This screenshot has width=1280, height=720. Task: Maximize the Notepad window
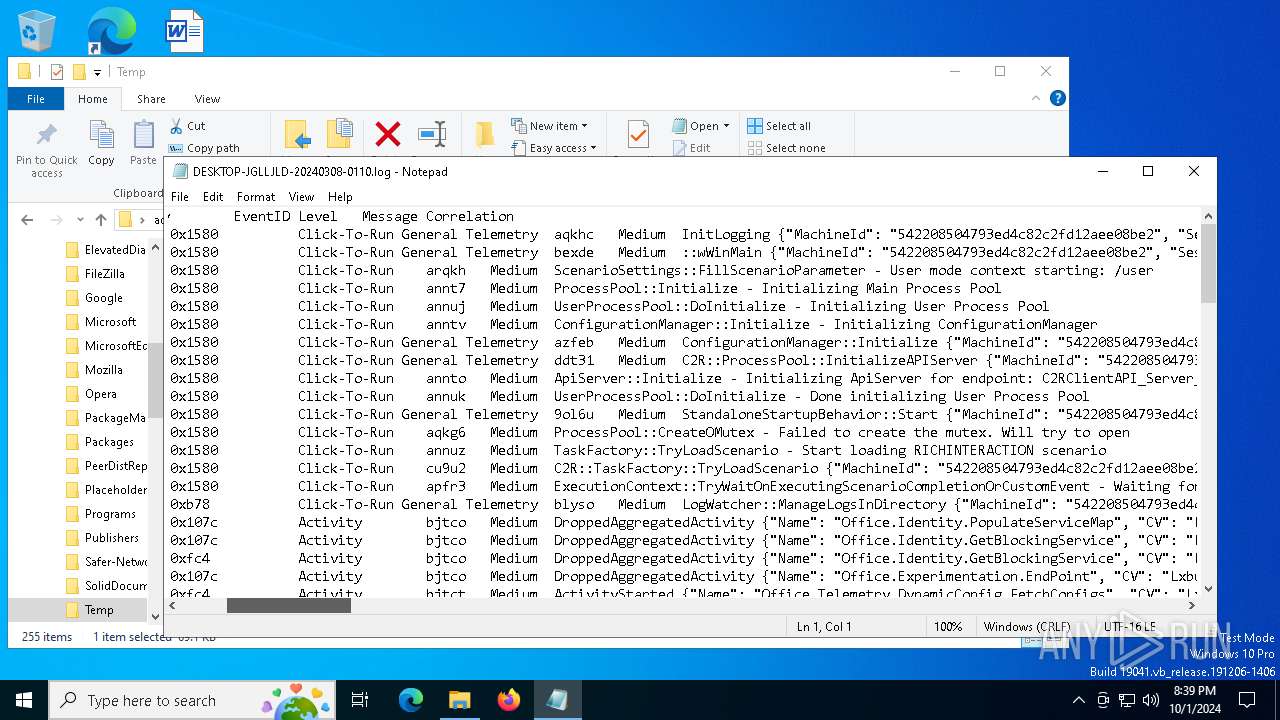tap(1148, 171)
